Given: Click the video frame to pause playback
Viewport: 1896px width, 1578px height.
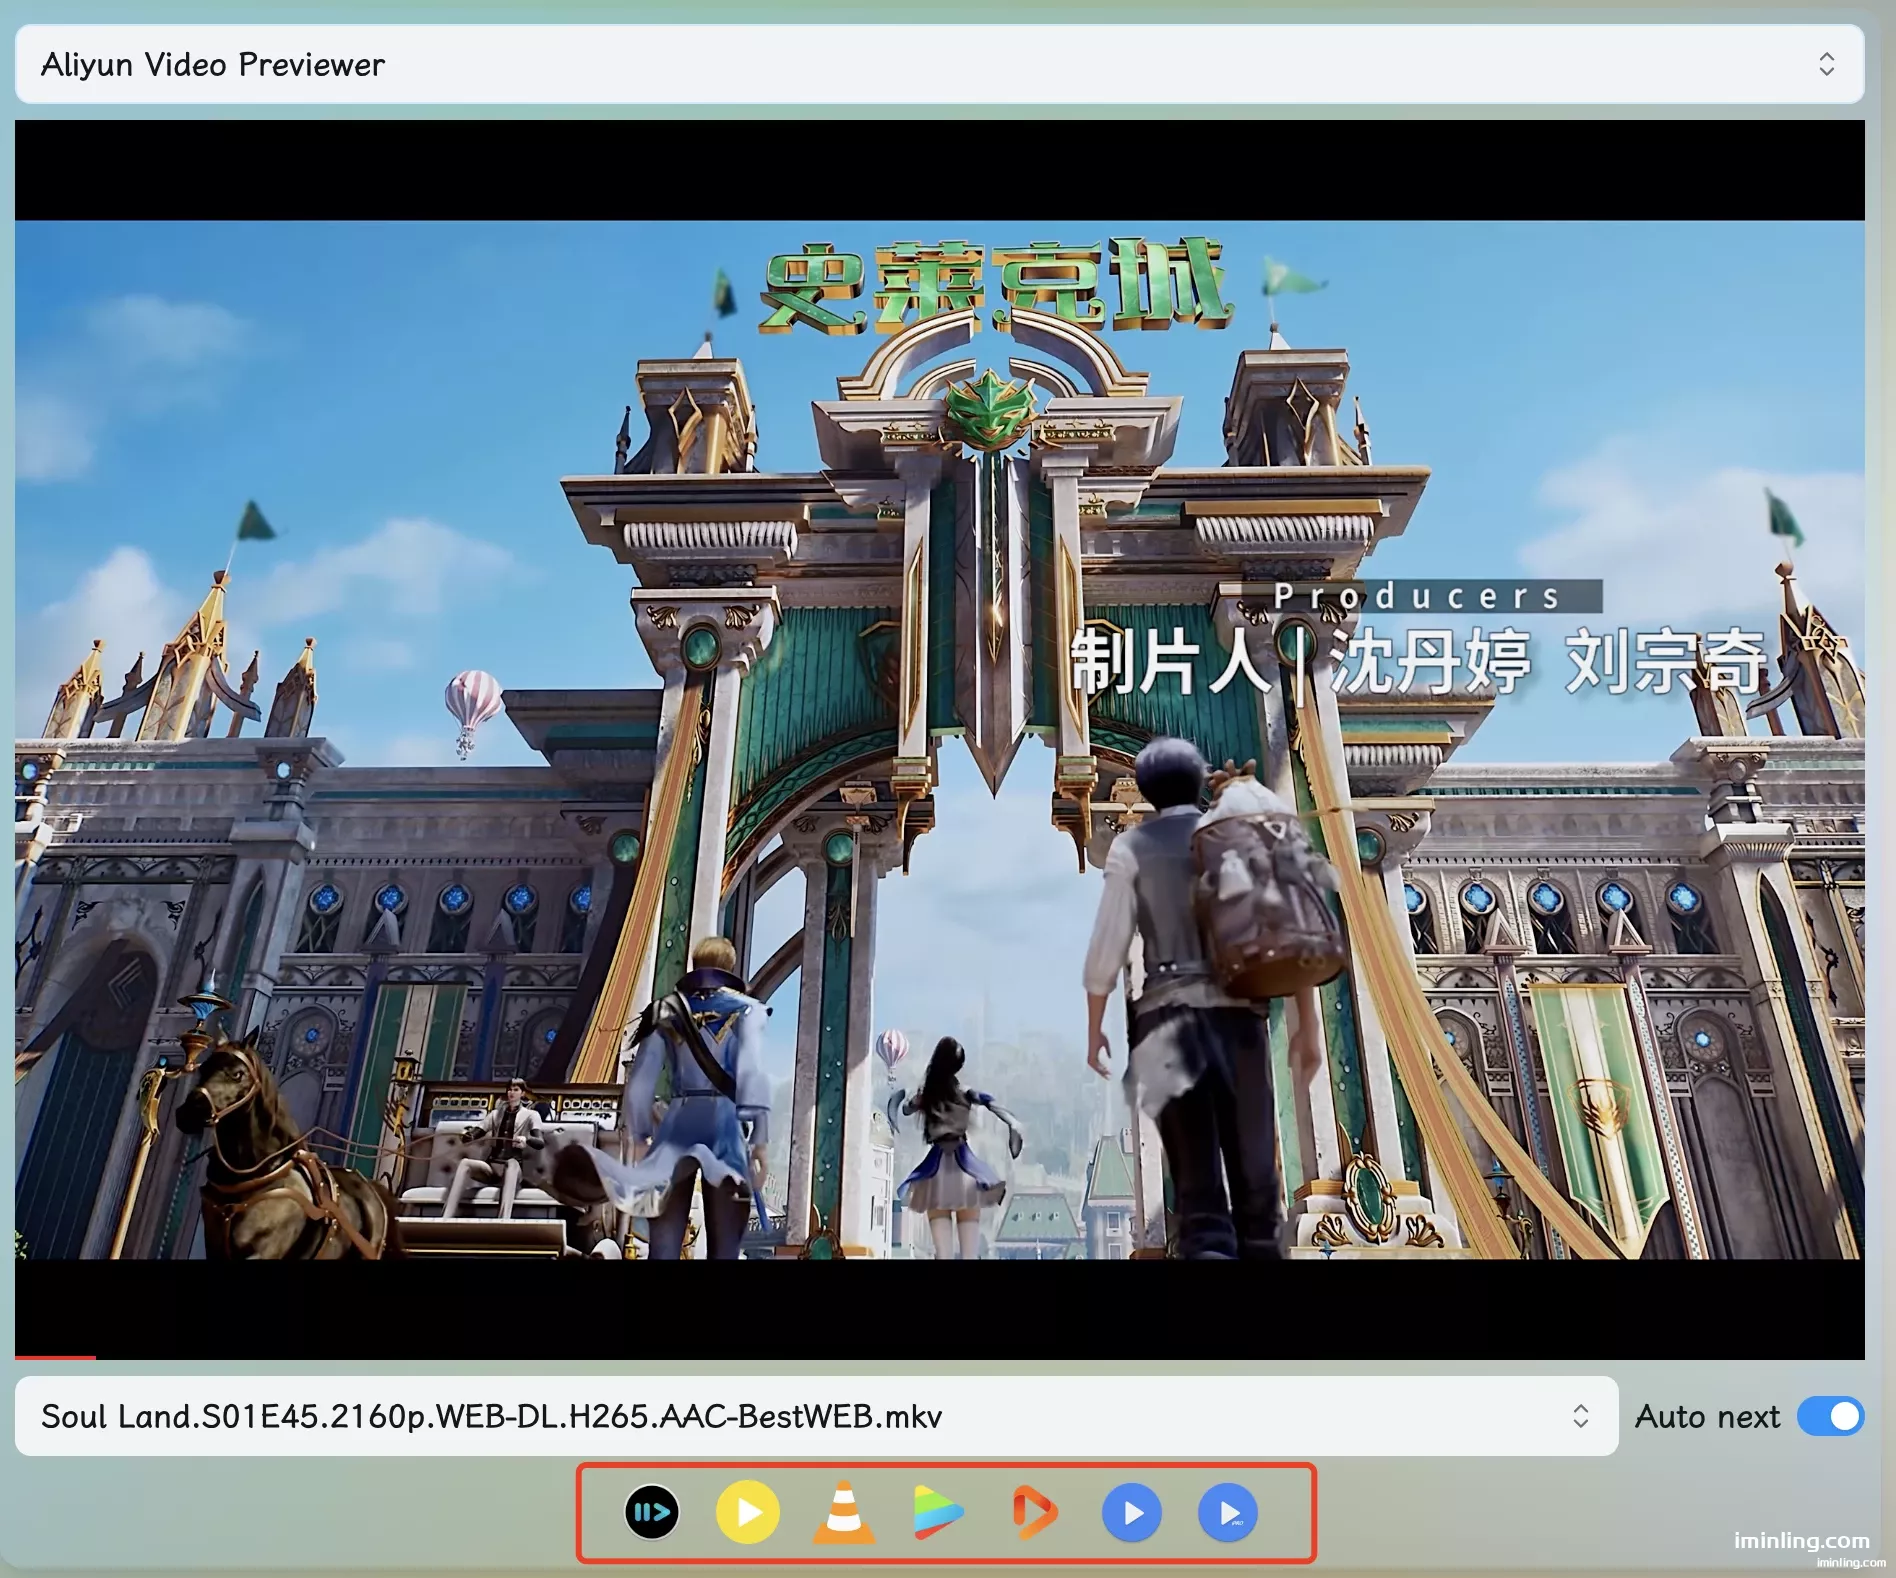Looking at the screenshot, I should pos(939,739).
